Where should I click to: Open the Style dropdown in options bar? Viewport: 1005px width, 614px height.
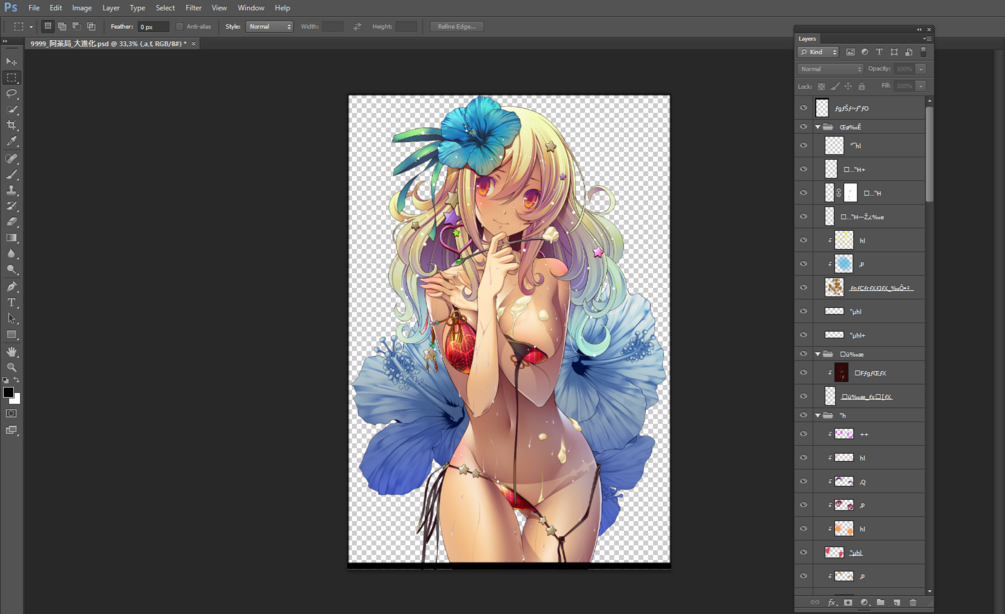(269, 26)
